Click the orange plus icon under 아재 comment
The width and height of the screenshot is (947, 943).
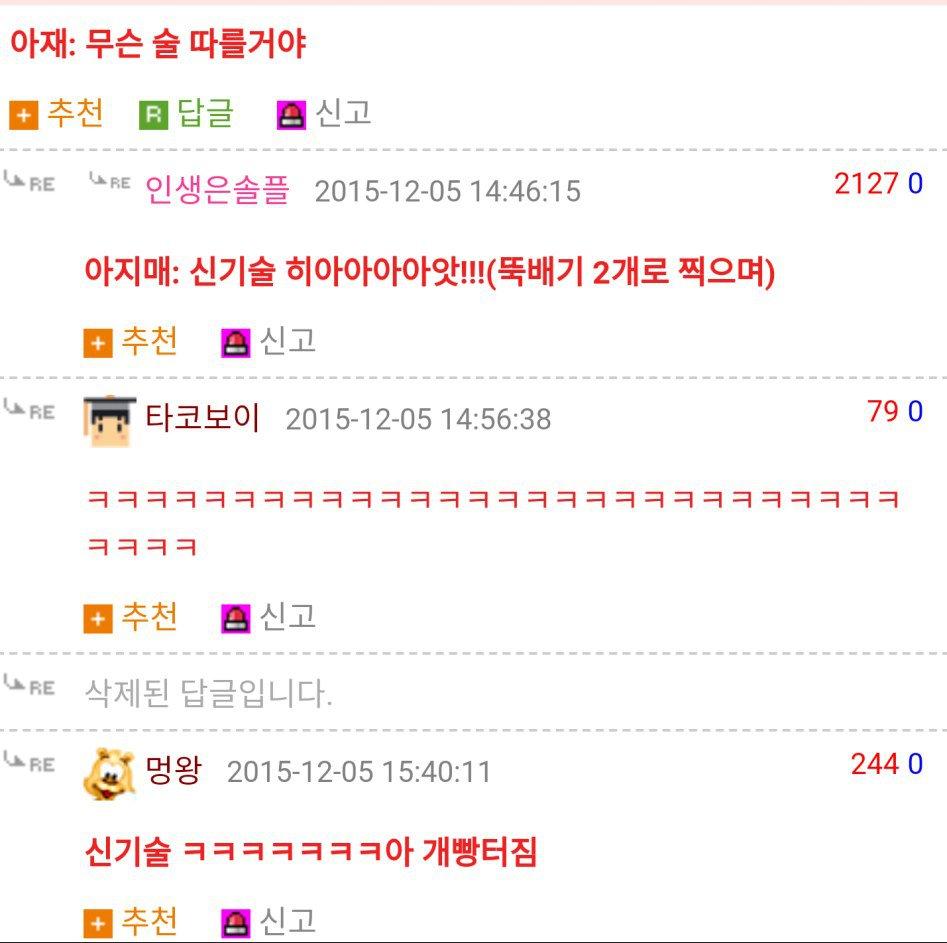tap(24, 115)
